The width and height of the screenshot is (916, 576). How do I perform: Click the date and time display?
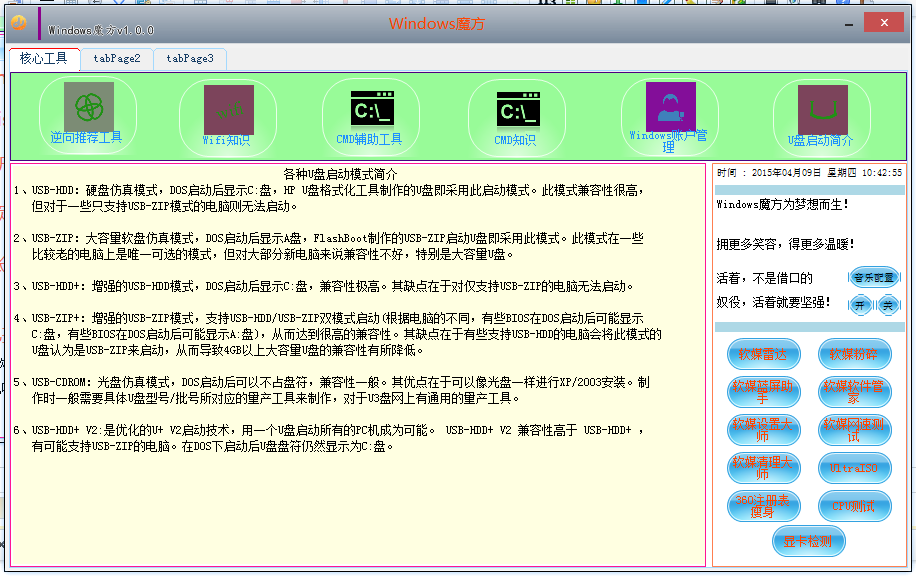(810, 173)
